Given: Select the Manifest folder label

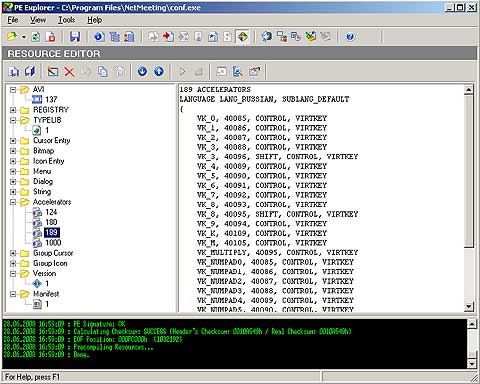Looking at the screenshot, I should click(46, 294).
